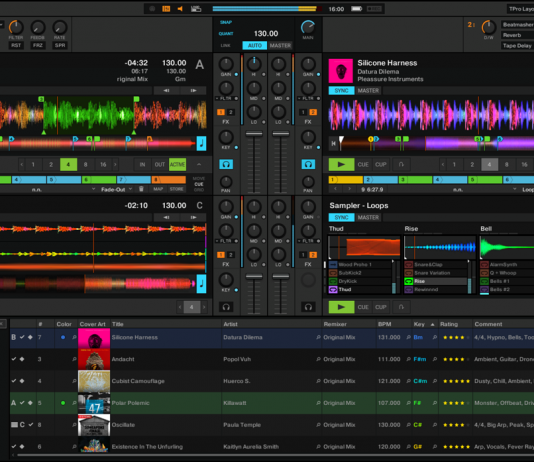Open Deck A Fade-Out cue type dropdown
This screenshot has height=462, width=534.
116,189
